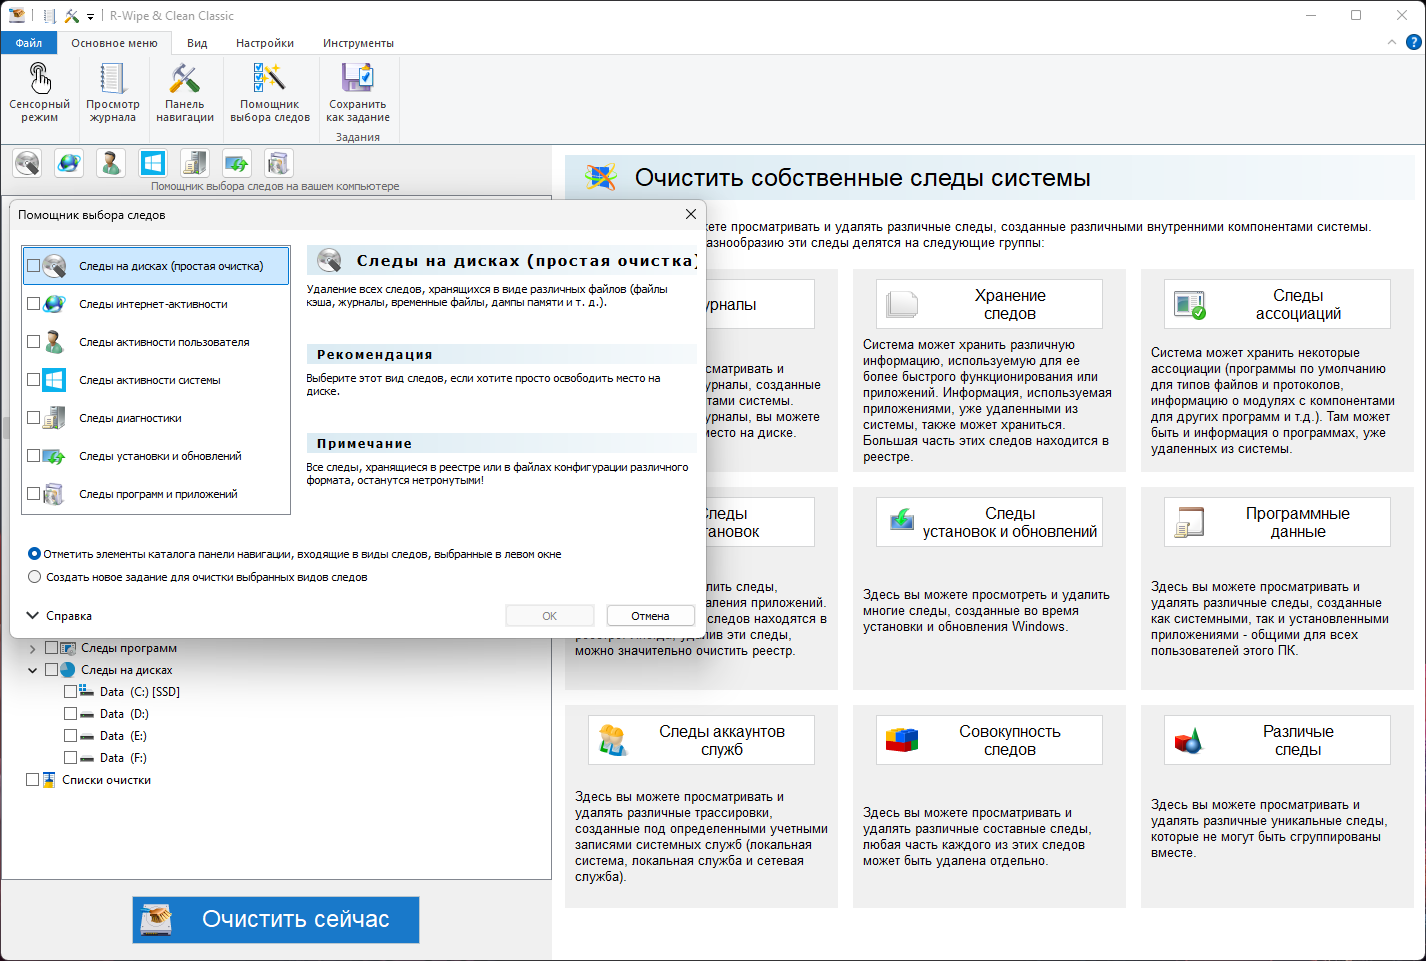Open the Инструменты ribbon tab

point(358,43)
